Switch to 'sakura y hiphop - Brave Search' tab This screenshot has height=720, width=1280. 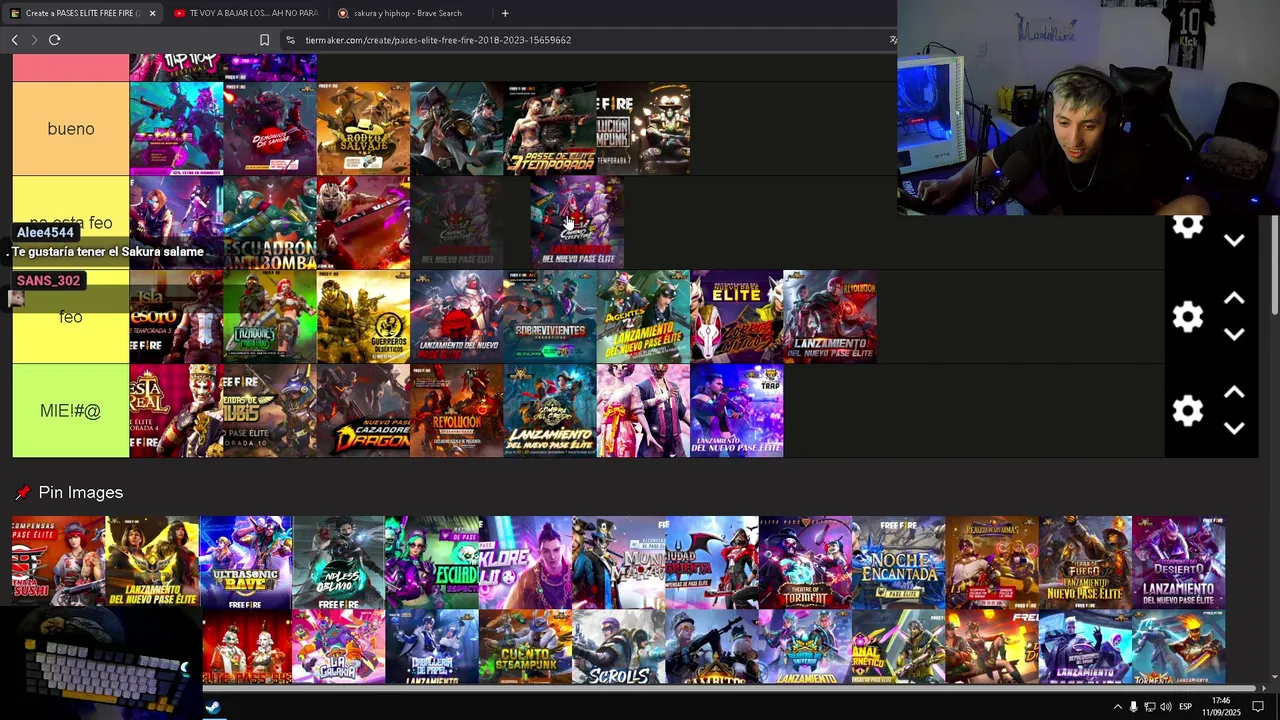(x=408, y=13)
